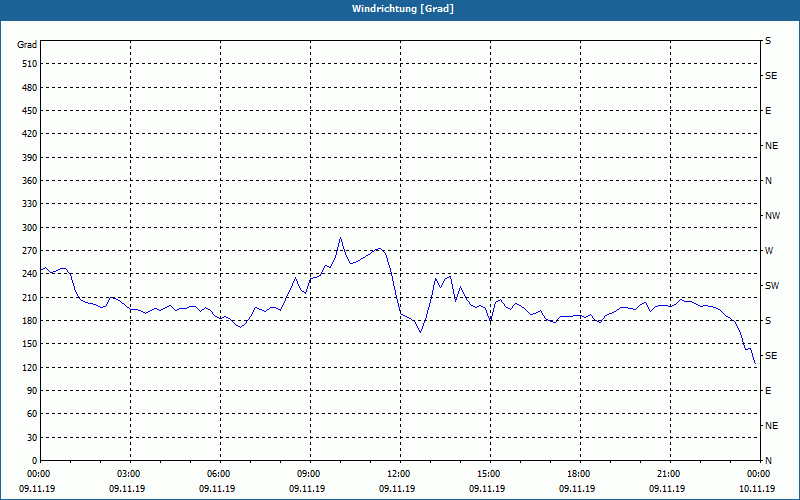Image resolution: width=800 pixels, height=500 pixels.
Task: Click compass label "E" beside the 450 gridline
Action: 768,110
